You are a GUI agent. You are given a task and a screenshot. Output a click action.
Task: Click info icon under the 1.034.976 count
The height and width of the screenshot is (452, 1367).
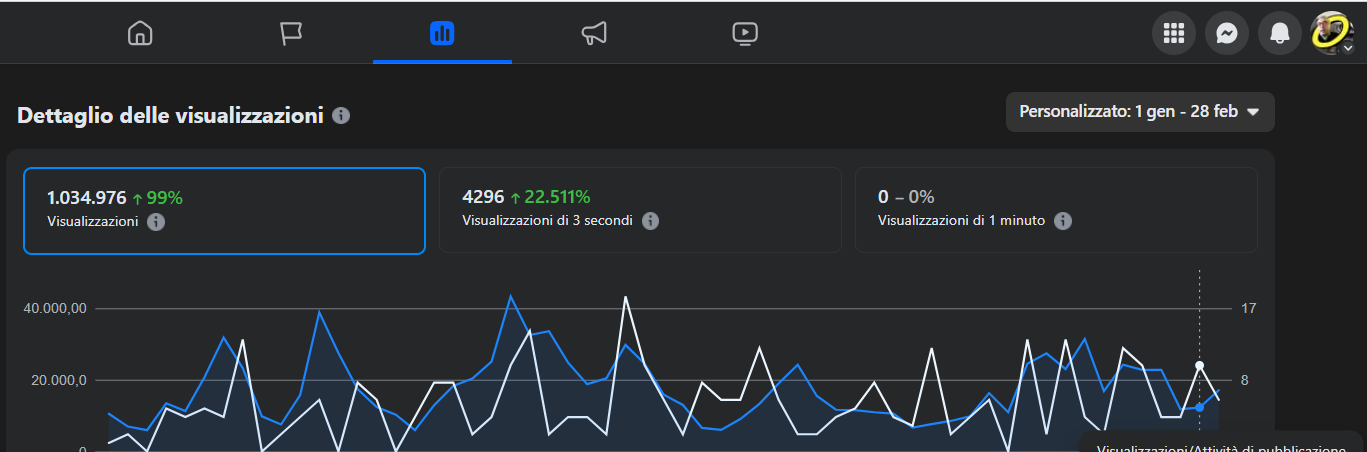click(156, 222)
